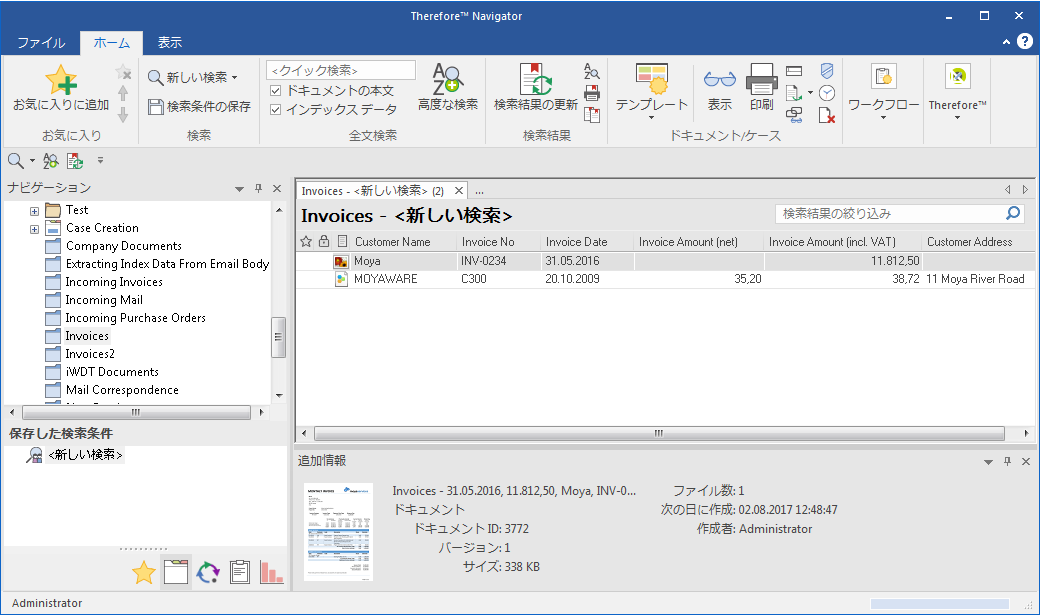Screen dimensions: 1042x615
Task: Pin the Navigation (ナビゲーション) panel
Action: click(259, 189)
